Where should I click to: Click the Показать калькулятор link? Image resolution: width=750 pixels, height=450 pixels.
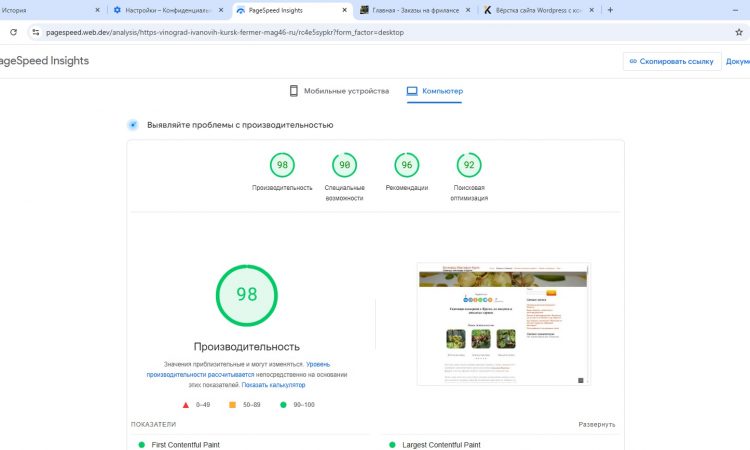coord(273,384)
